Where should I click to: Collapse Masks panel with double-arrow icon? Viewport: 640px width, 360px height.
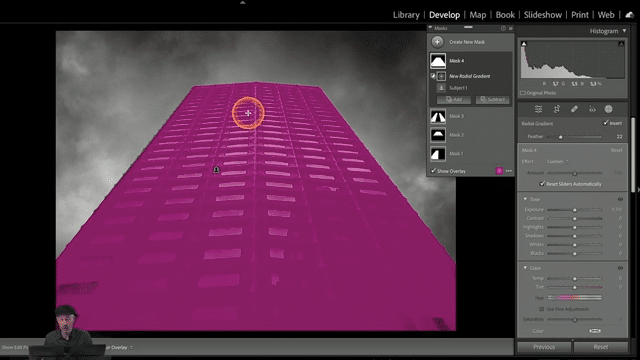tap(511, 28)
